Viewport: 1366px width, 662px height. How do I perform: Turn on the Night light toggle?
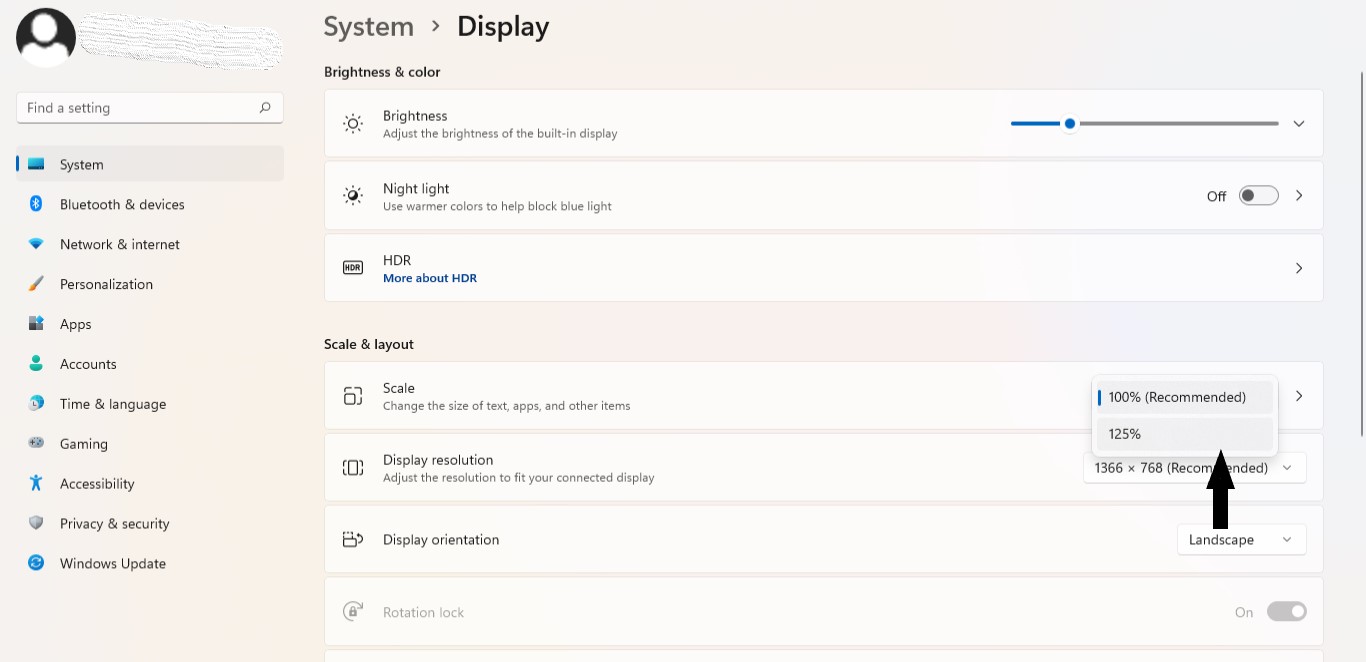[x=1258, y=196]
